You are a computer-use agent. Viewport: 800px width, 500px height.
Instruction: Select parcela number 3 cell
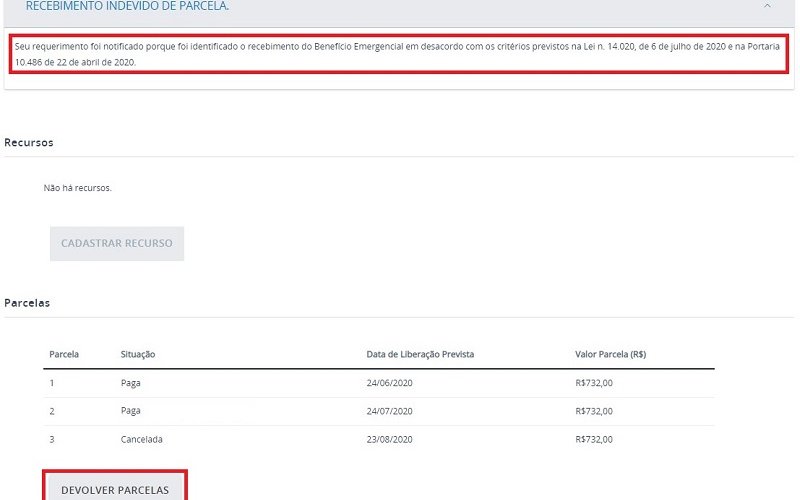(52, 439)
